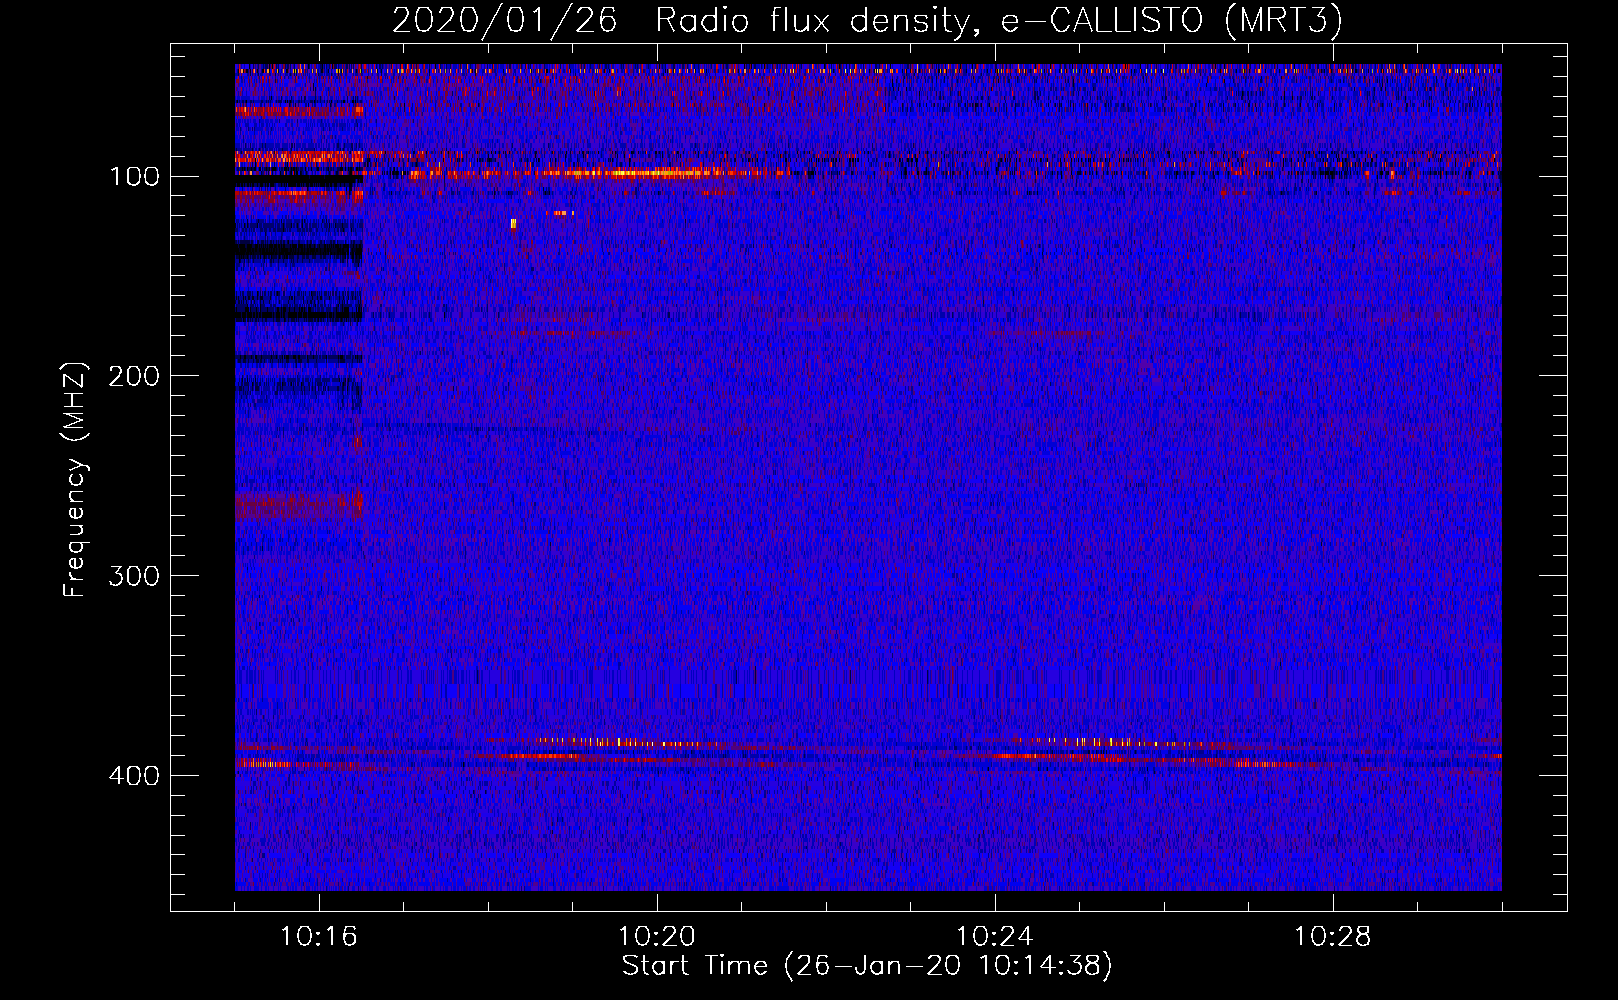Viewport: 1618px width, 1000px height.
Task: Click the '10:28' time tick label
Action: pos(1333,937)
